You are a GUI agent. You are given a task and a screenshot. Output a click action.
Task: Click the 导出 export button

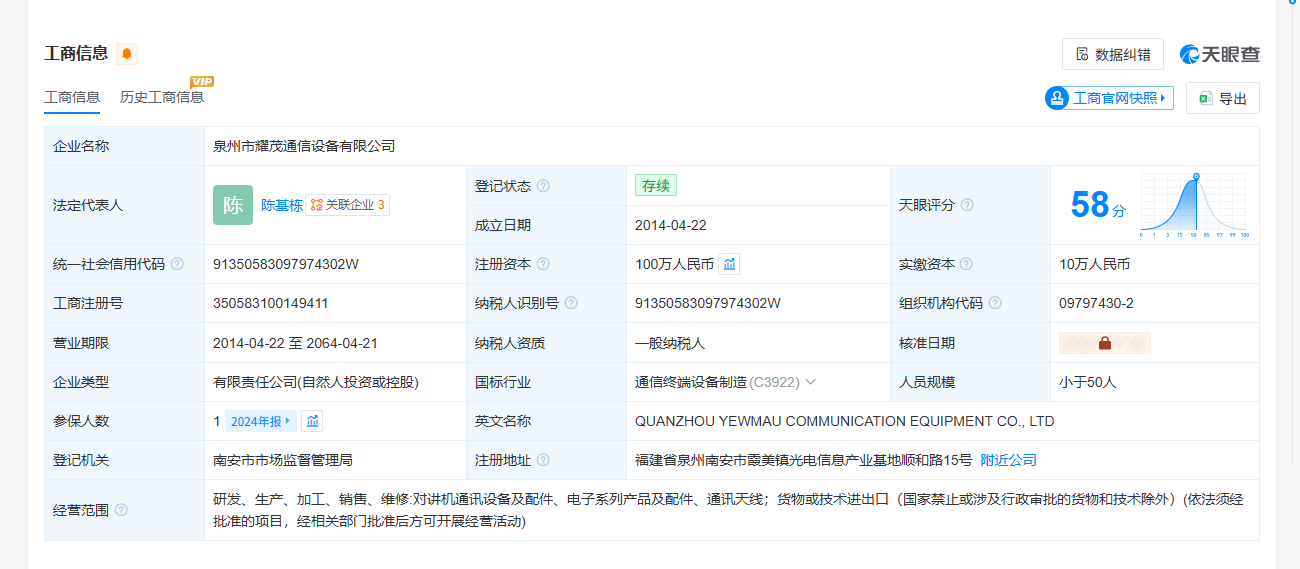coord(1222,98)
